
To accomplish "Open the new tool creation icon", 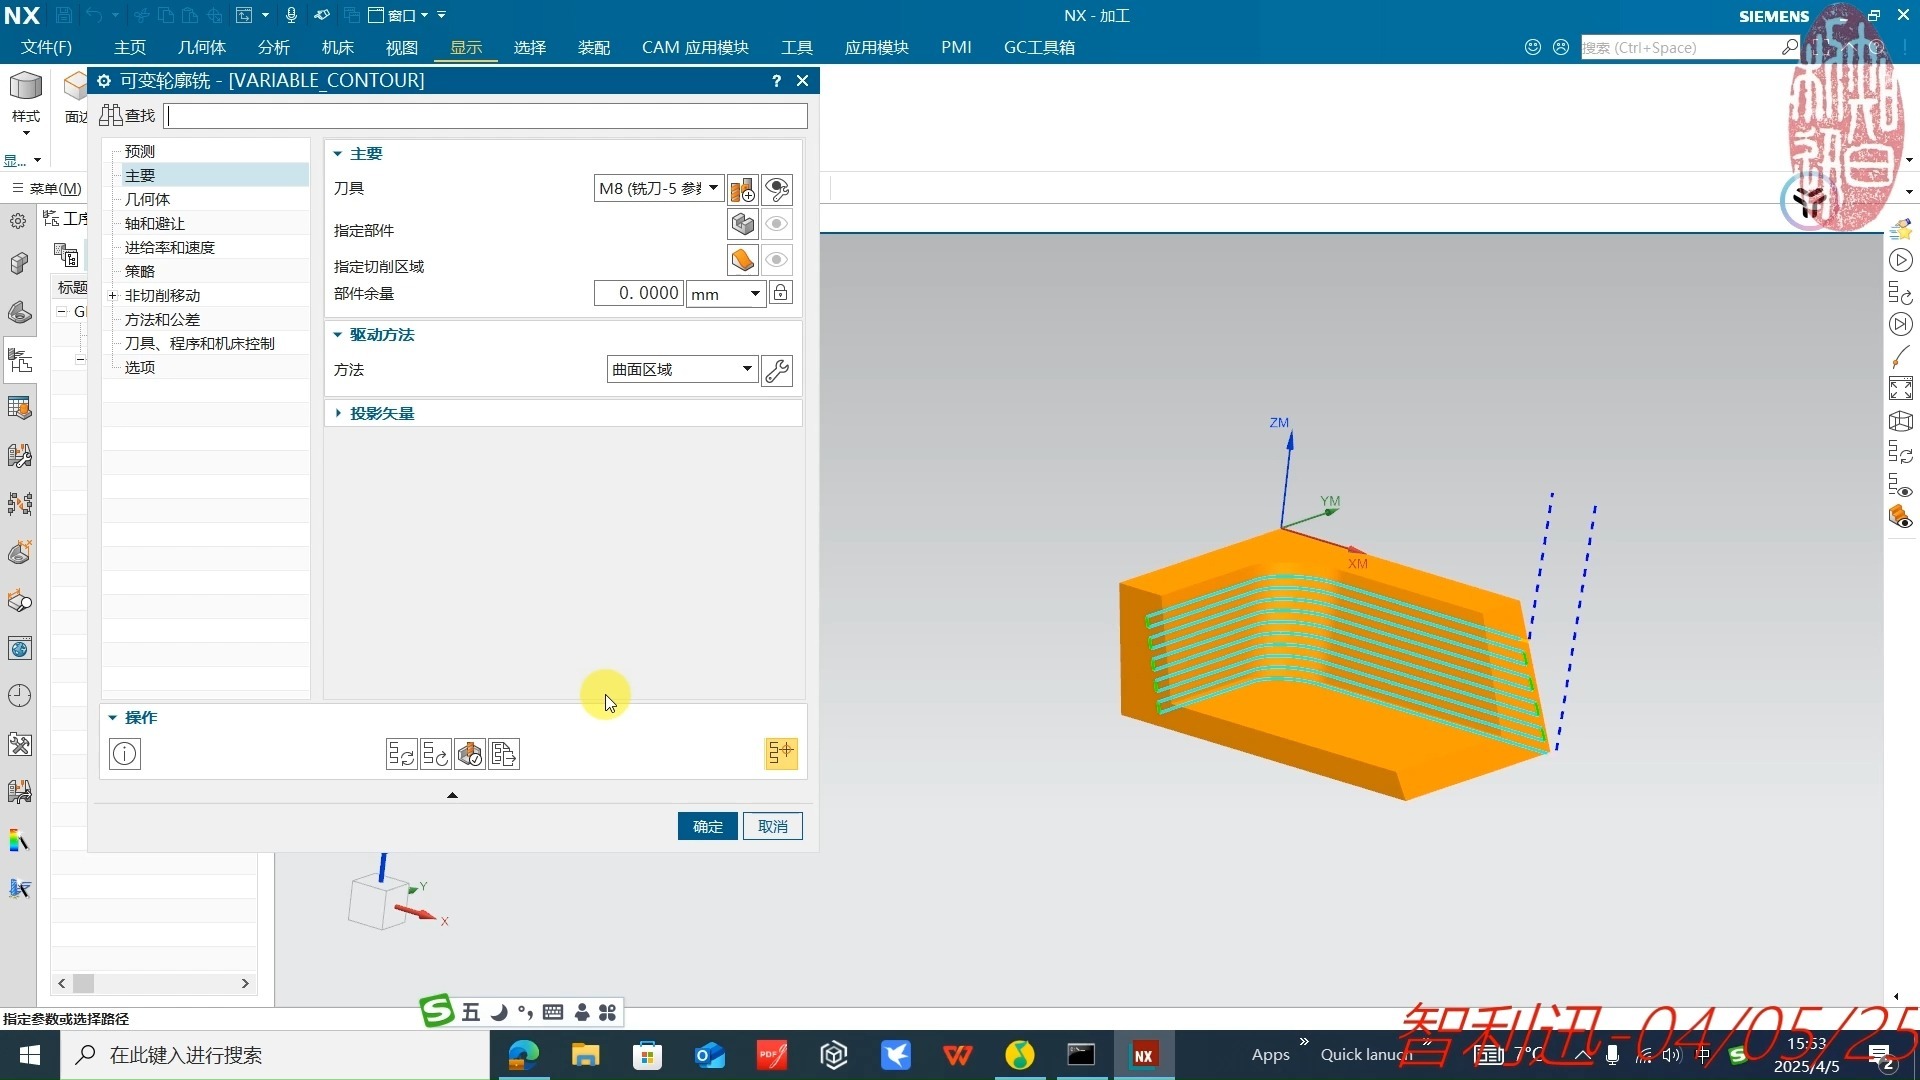I will tap(742, 189).
